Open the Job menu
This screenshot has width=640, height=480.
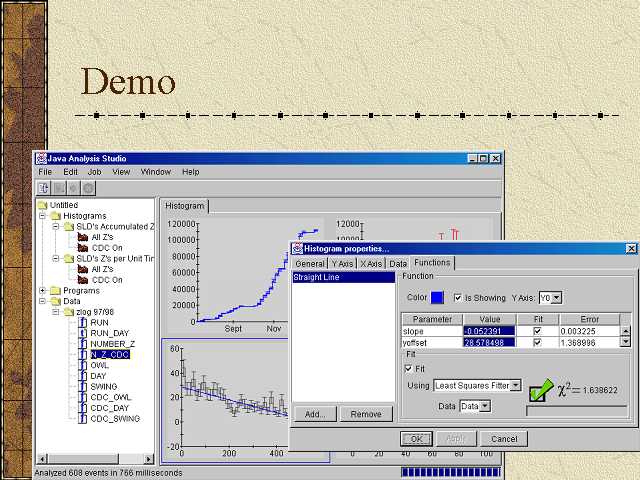pyautogui.click(x=95, y=172)
